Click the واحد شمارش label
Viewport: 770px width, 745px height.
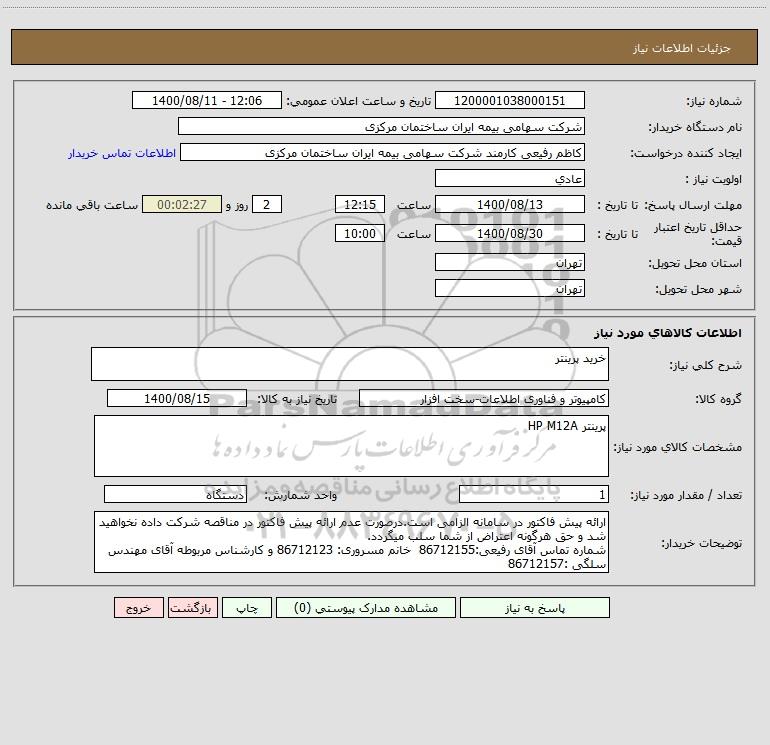coord(301,495)
